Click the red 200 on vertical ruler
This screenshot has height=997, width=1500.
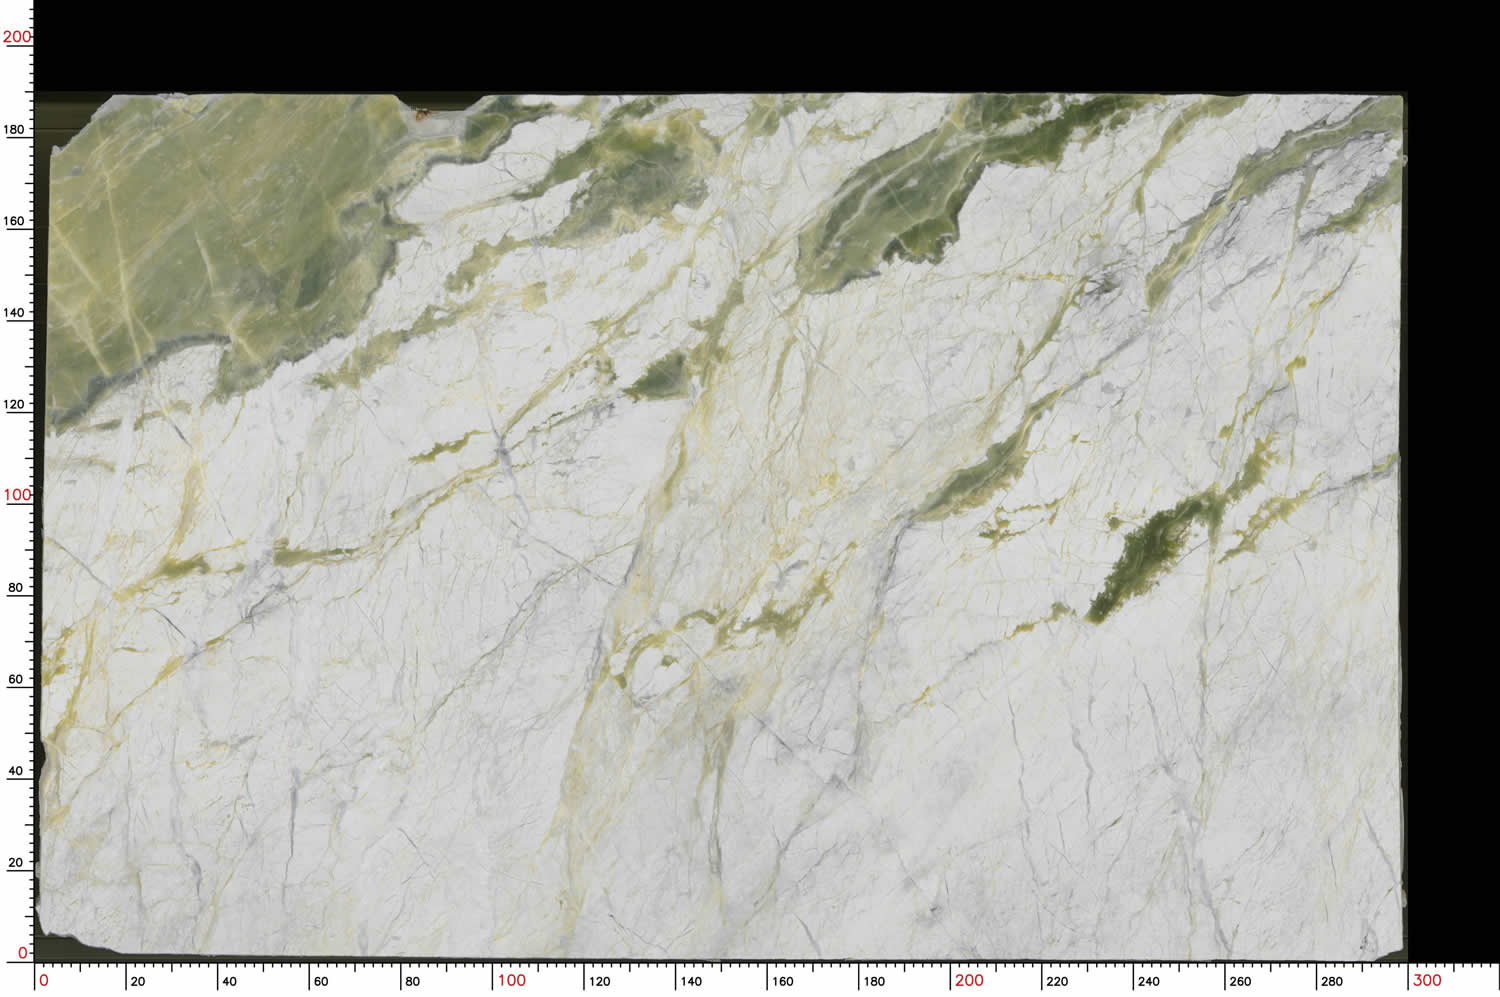(17, 37)
